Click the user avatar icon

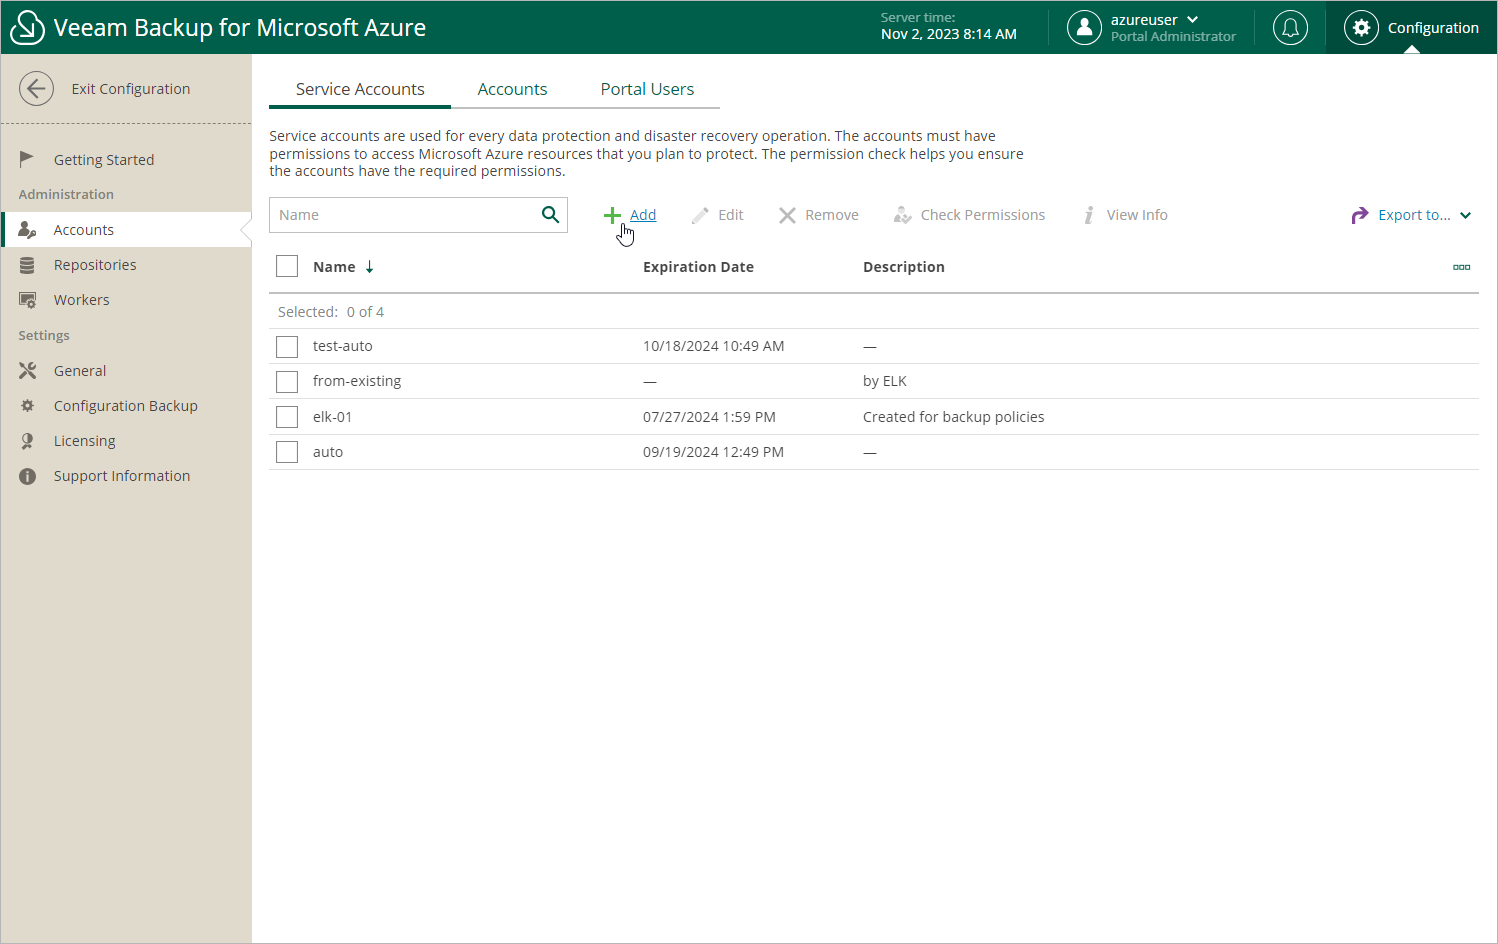click(1084, 28)
